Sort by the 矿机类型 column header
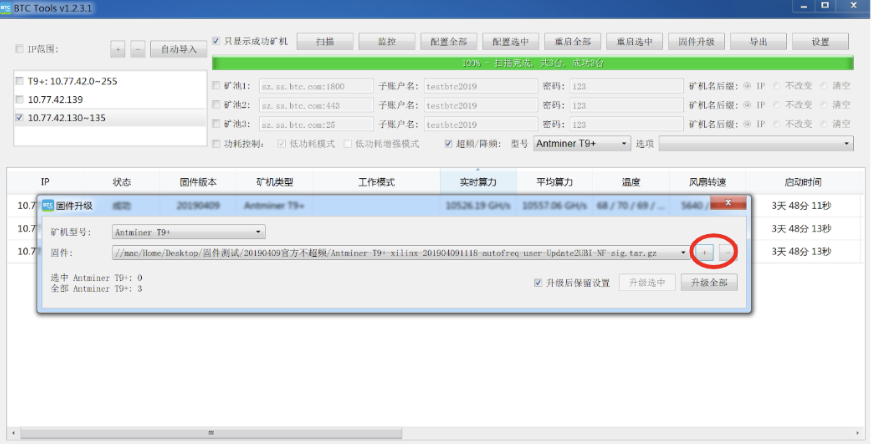This screenshot has width=875, height=444. tap(275, 182)
